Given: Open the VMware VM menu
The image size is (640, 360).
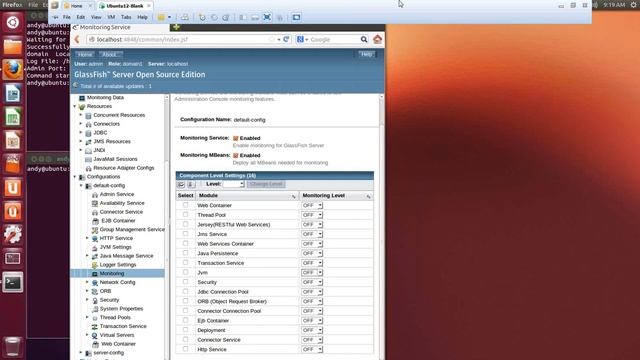Looking at the screenshot, I should click(111, 17).
